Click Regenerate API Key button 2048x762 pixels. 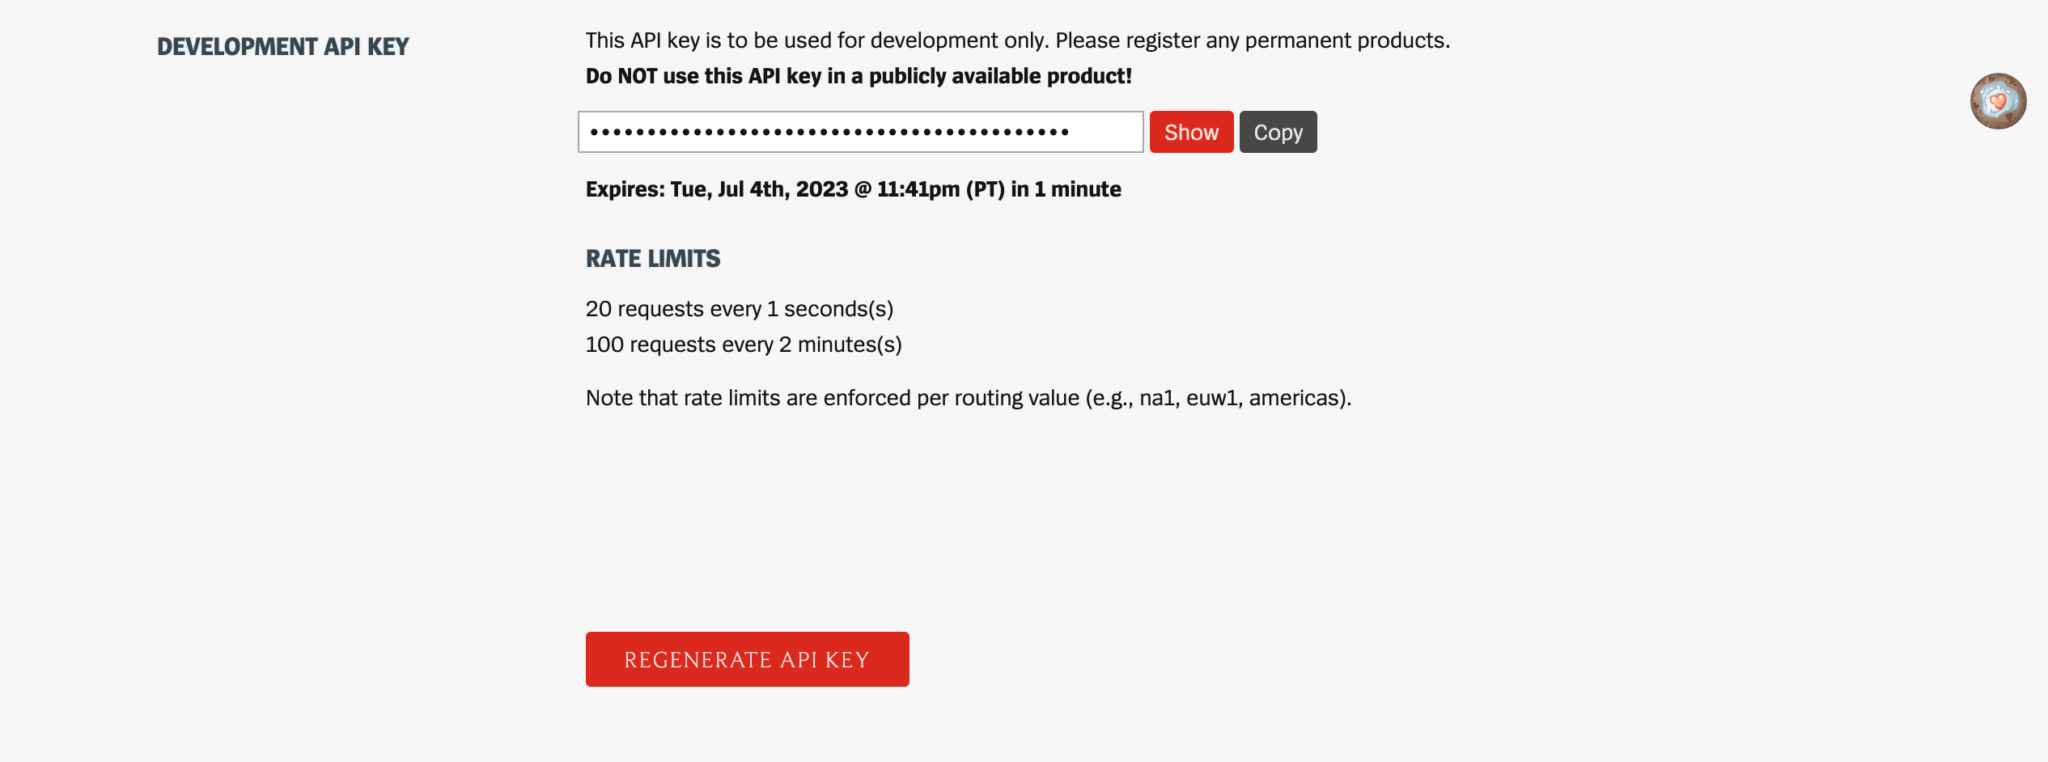[x=747, y=659]
